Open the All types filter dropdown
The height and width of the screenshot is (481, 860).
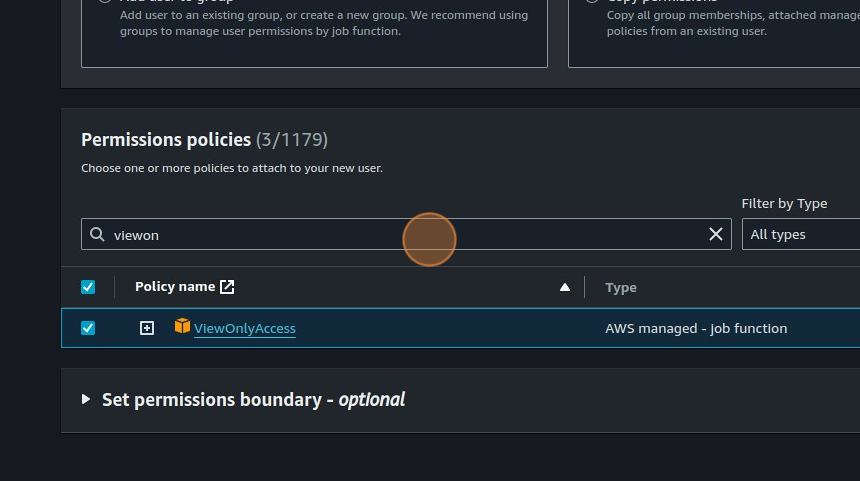pyautogui.click(x=800, y=234)
